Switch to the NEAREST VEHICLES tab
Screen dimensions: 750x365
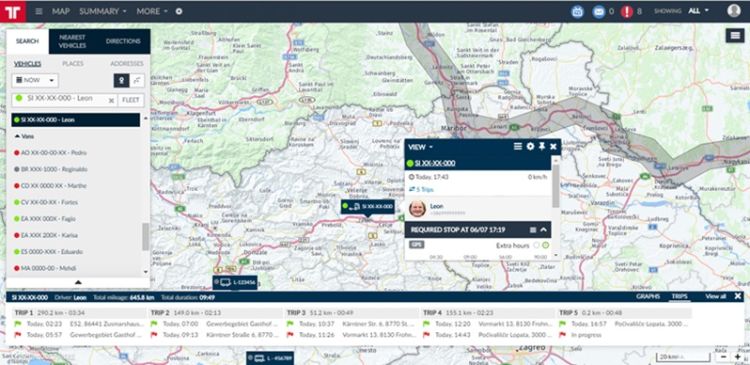(x=72, y=41)
